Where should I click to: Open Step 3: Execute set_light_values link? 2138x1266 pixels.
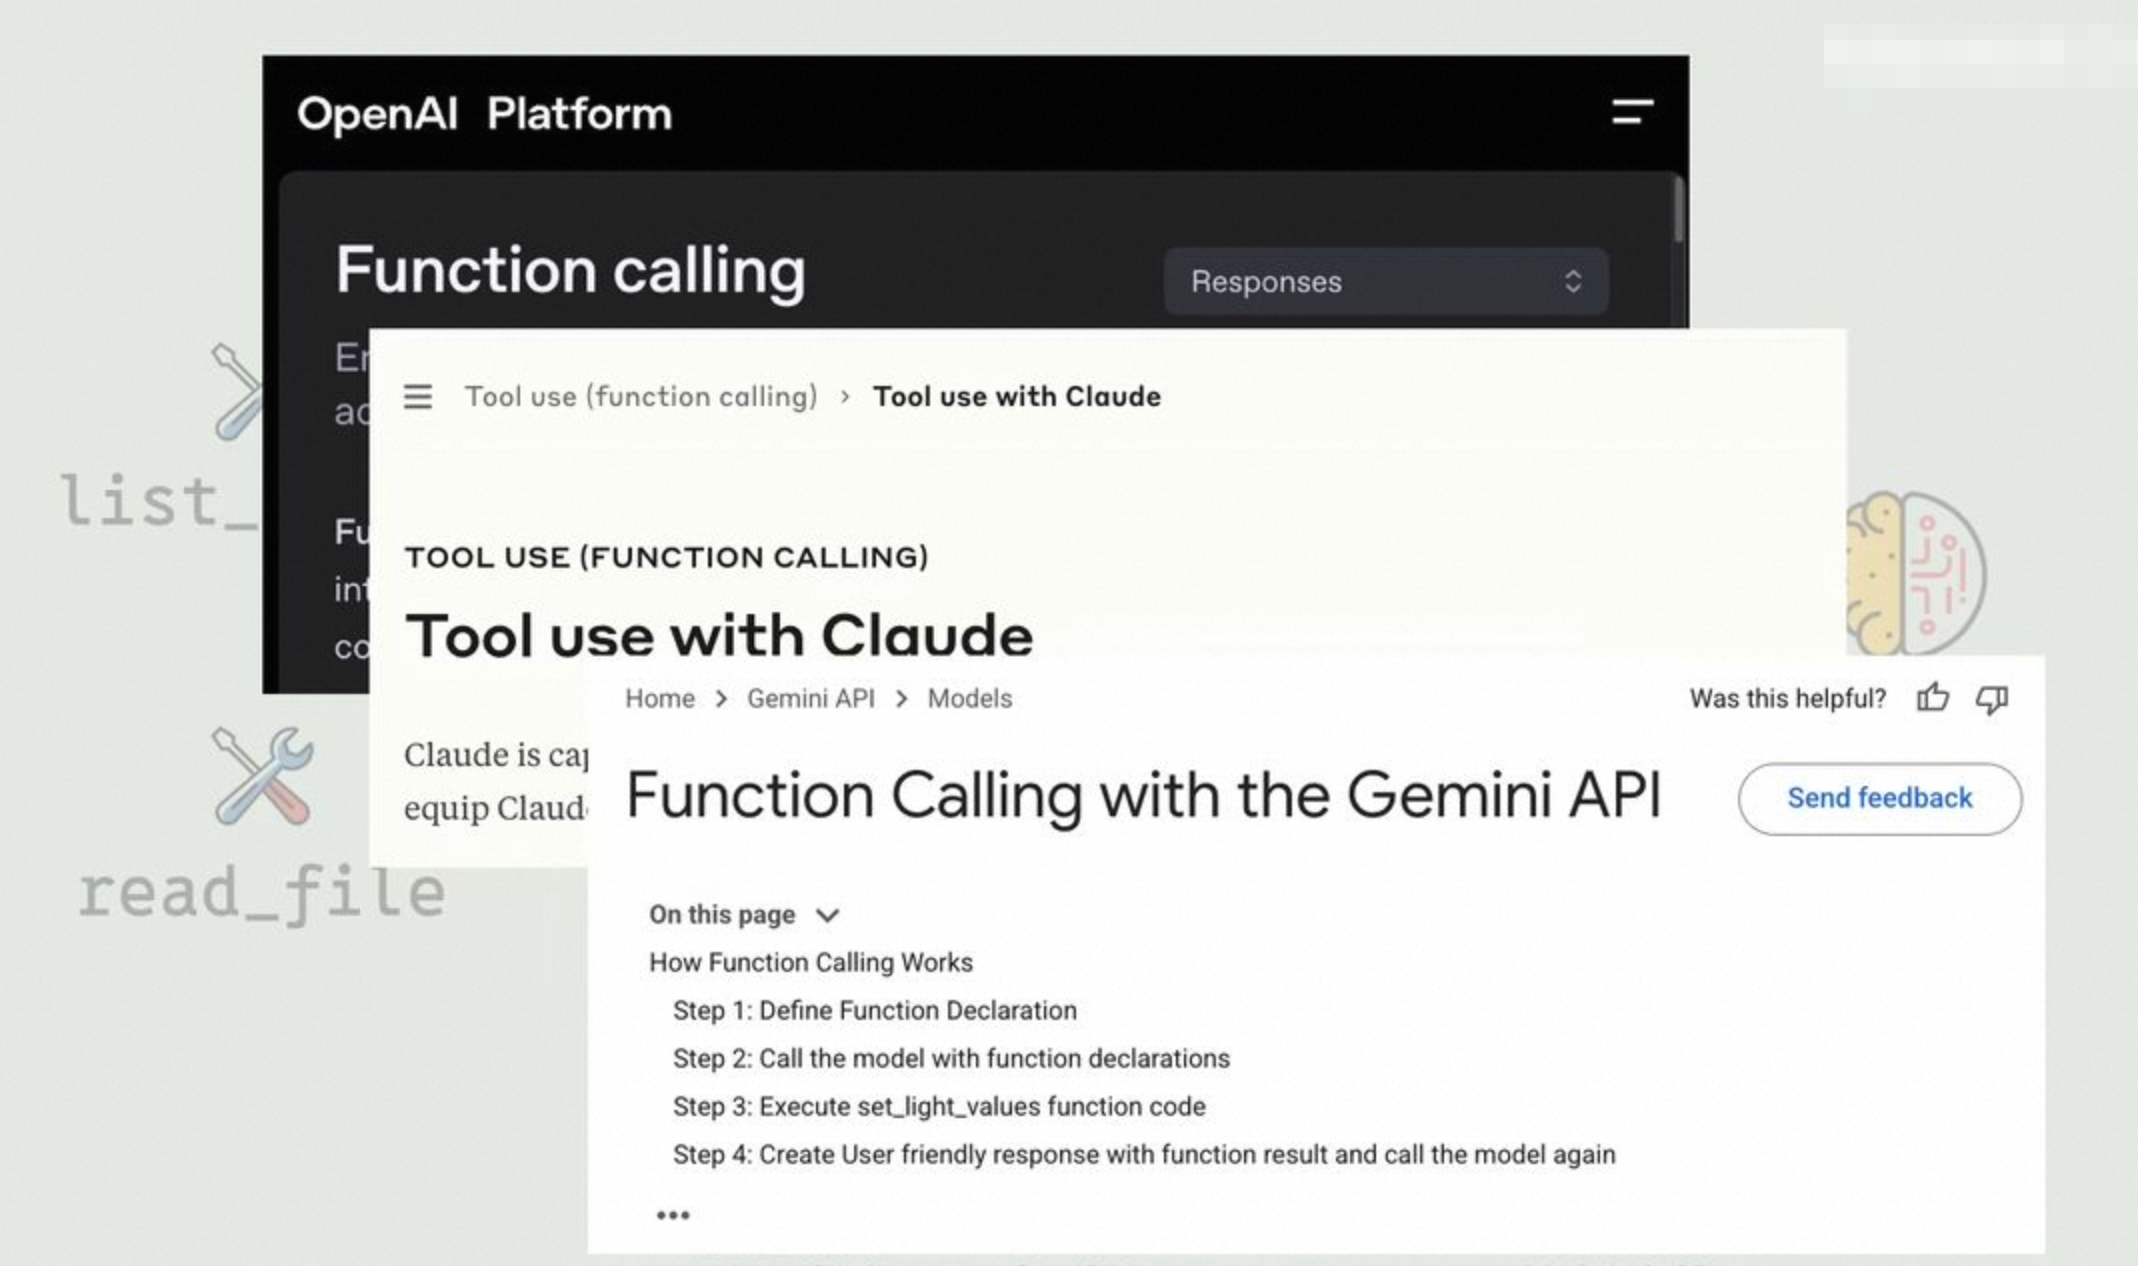(x=939, y=1106)
